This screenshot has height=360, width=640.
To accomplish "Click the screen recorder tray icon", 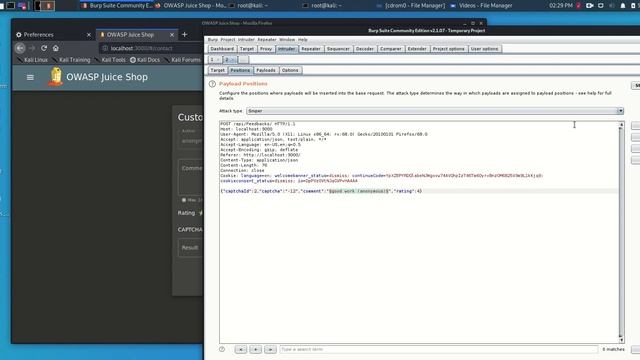I will point(590,6).
